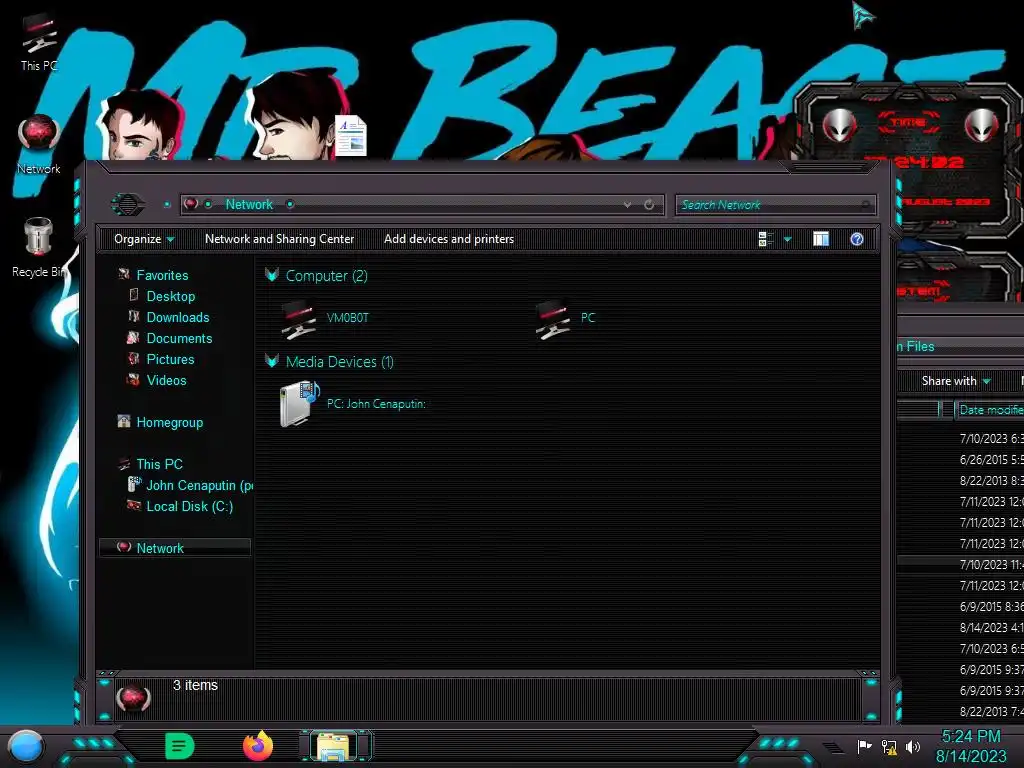Open John Cenaputin under This PC

[x=199, y=485]
